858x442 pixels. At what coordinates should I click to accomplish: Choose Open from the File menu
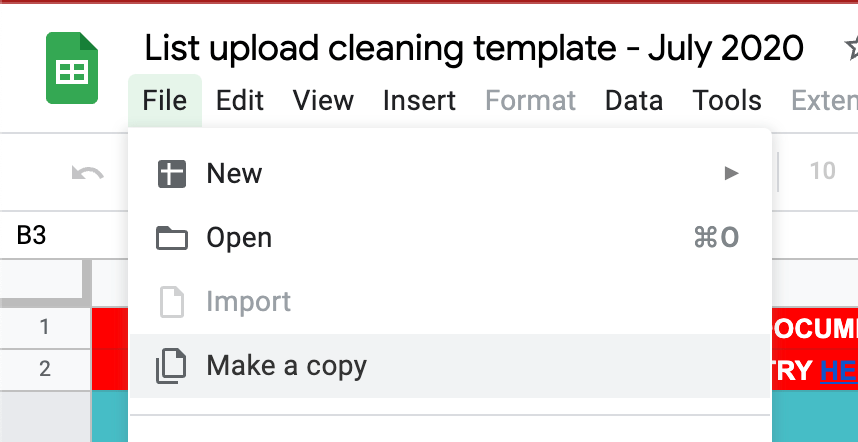coord(239,238)
